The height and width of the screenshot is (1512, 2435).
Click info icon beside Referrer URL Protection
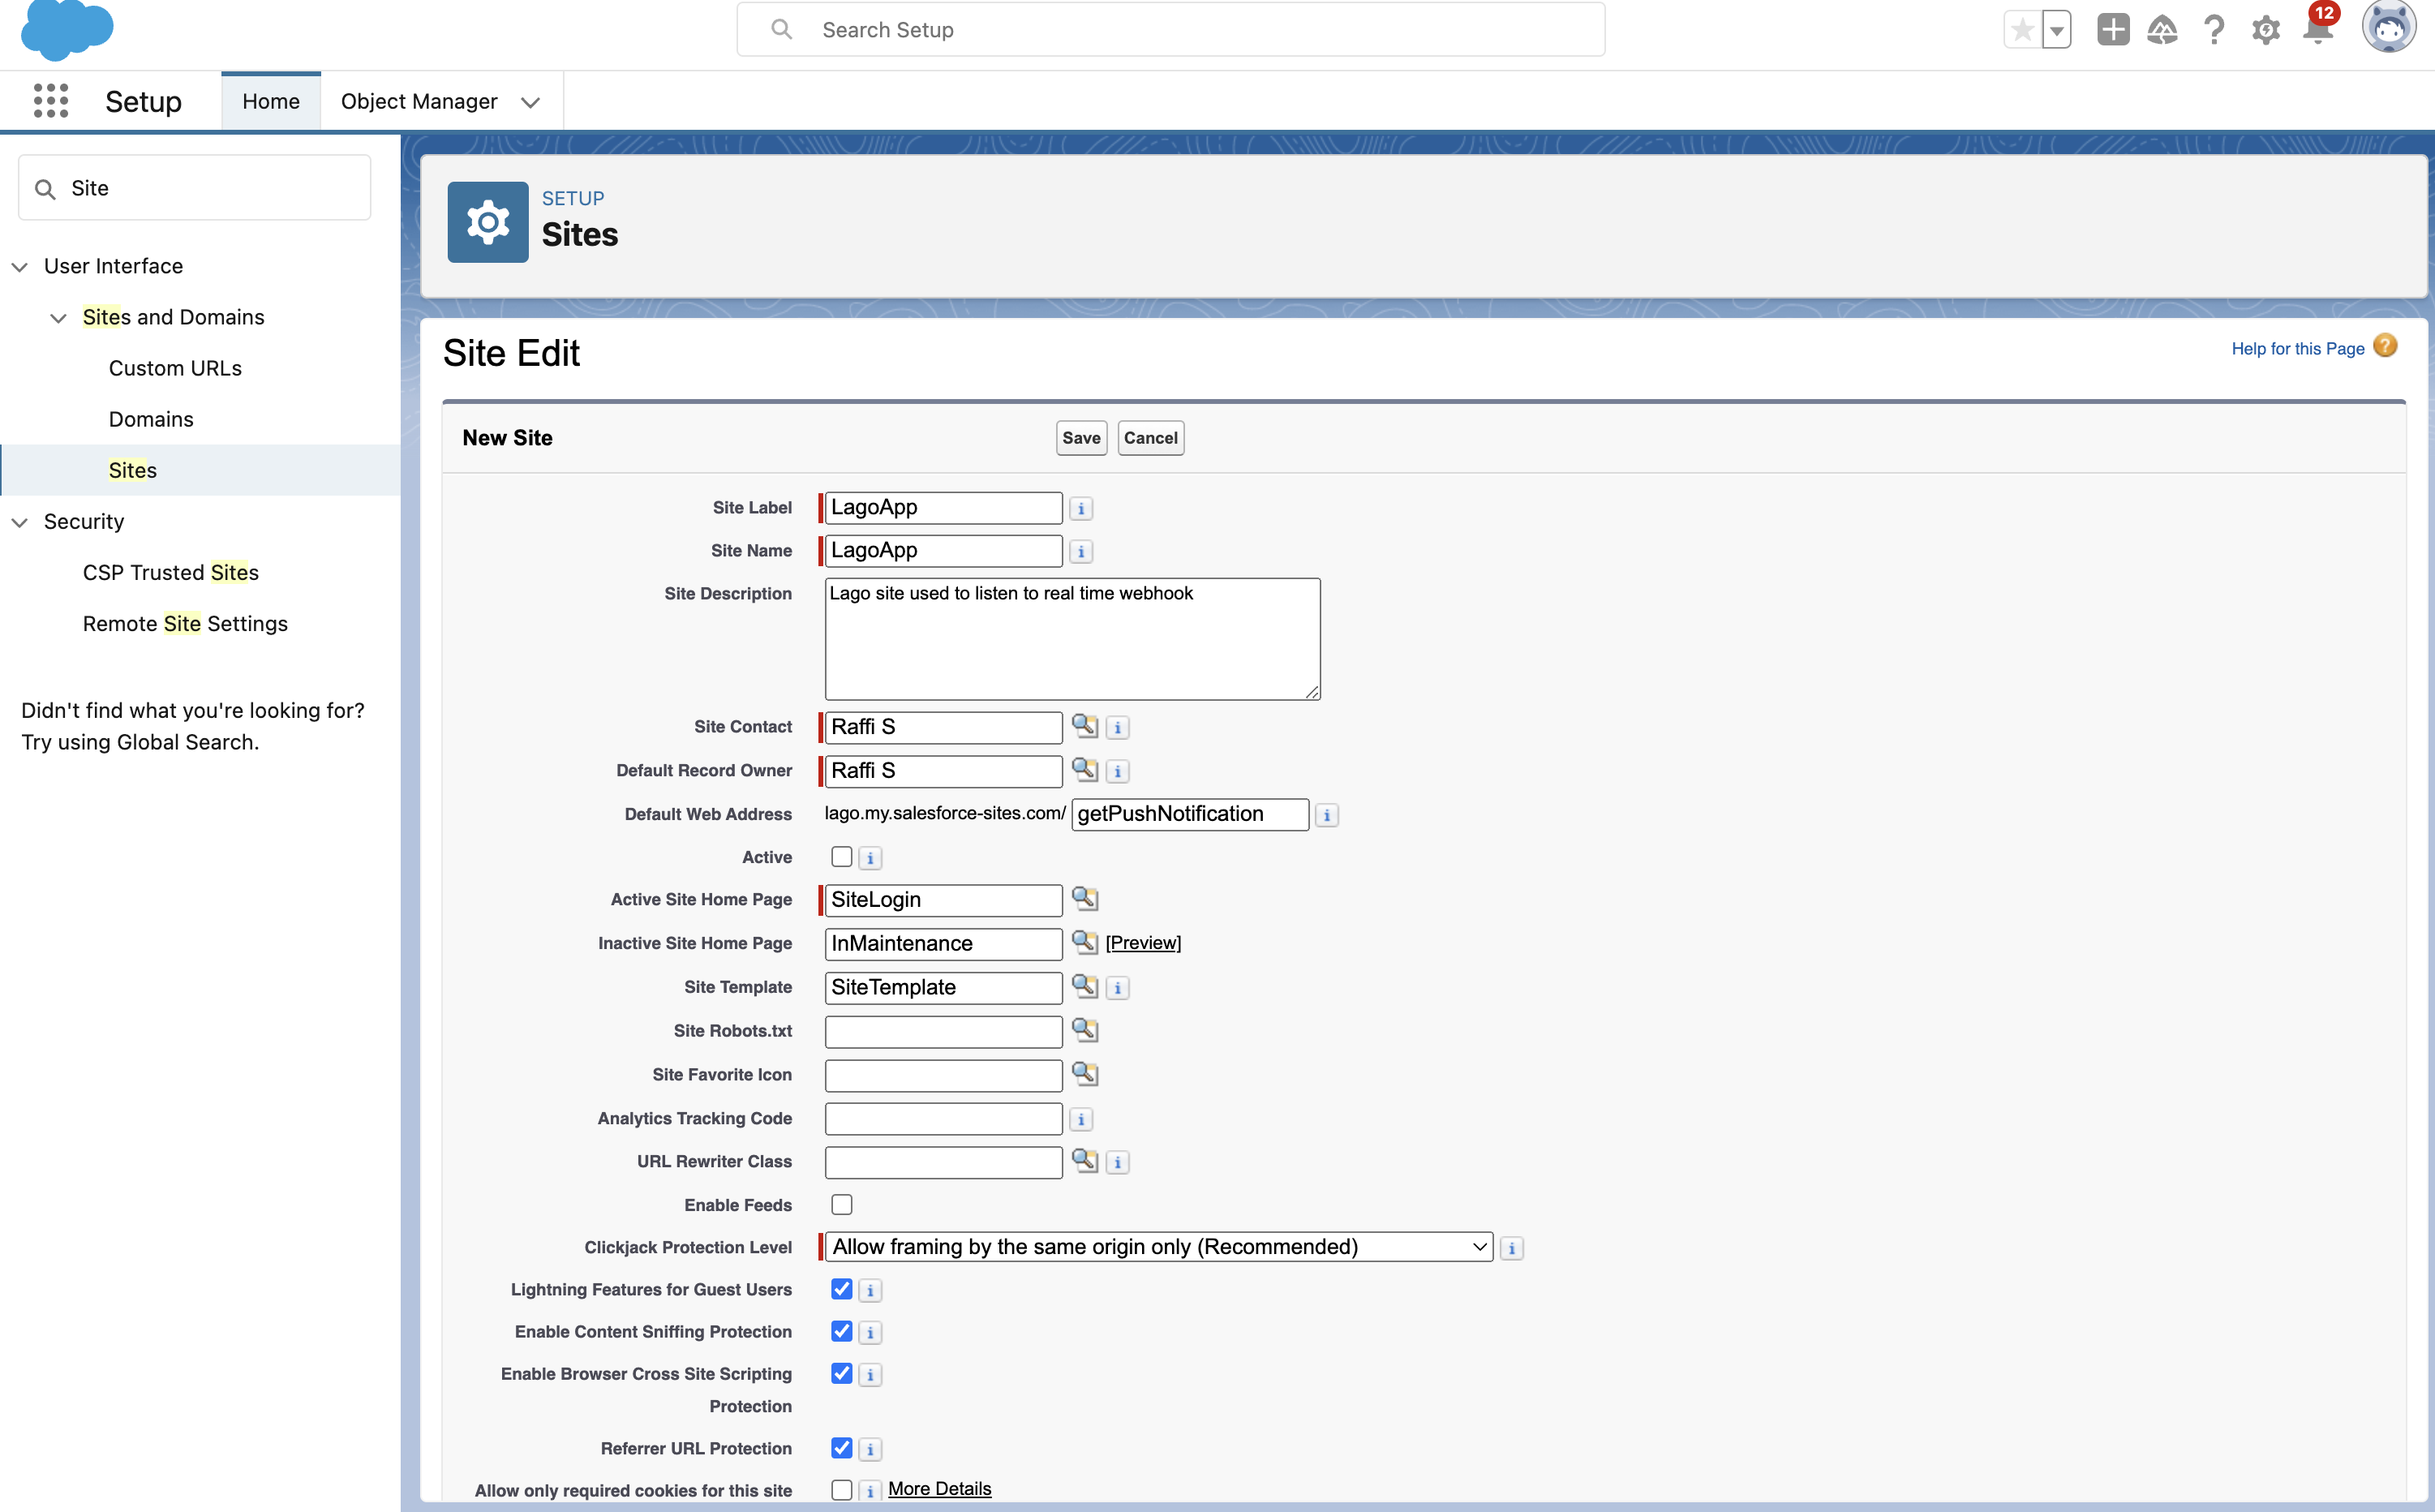point(870,1449)
